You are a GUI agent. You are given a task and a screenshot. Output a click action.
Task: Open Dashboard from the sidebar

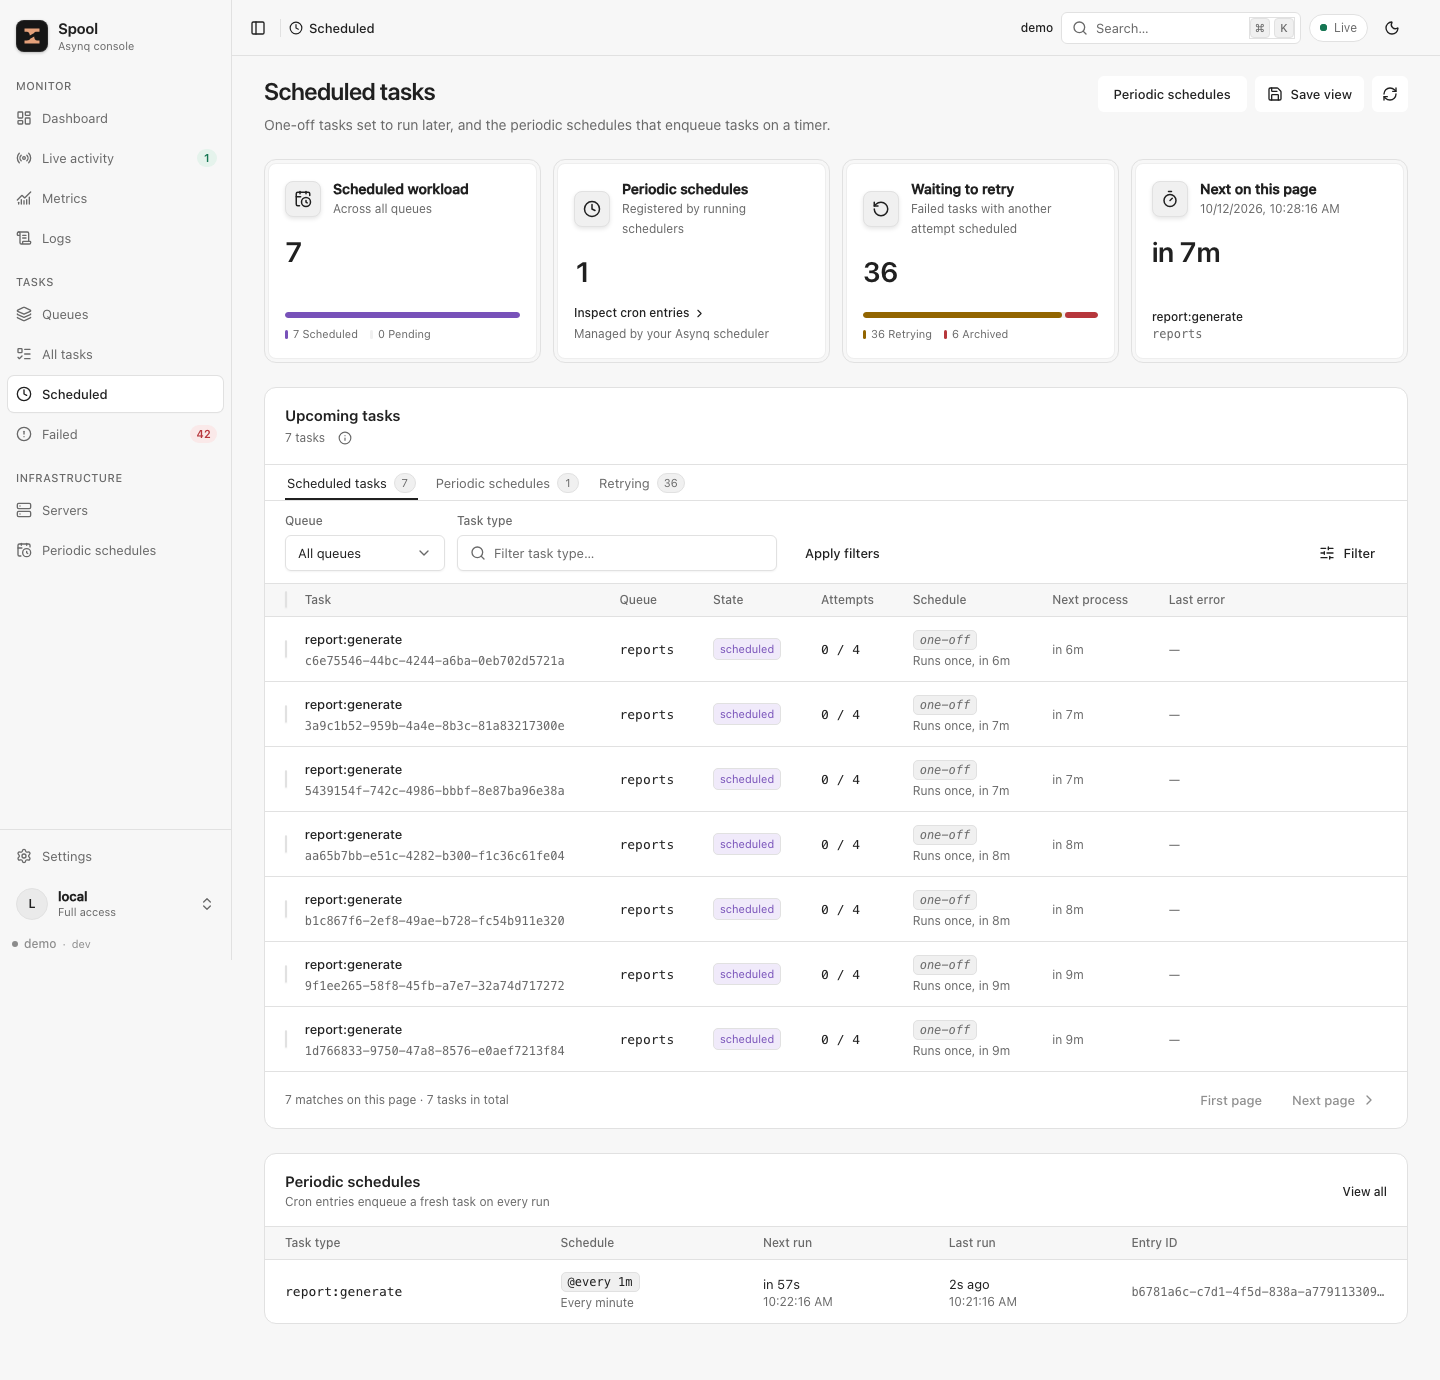[x=115, y=118]
